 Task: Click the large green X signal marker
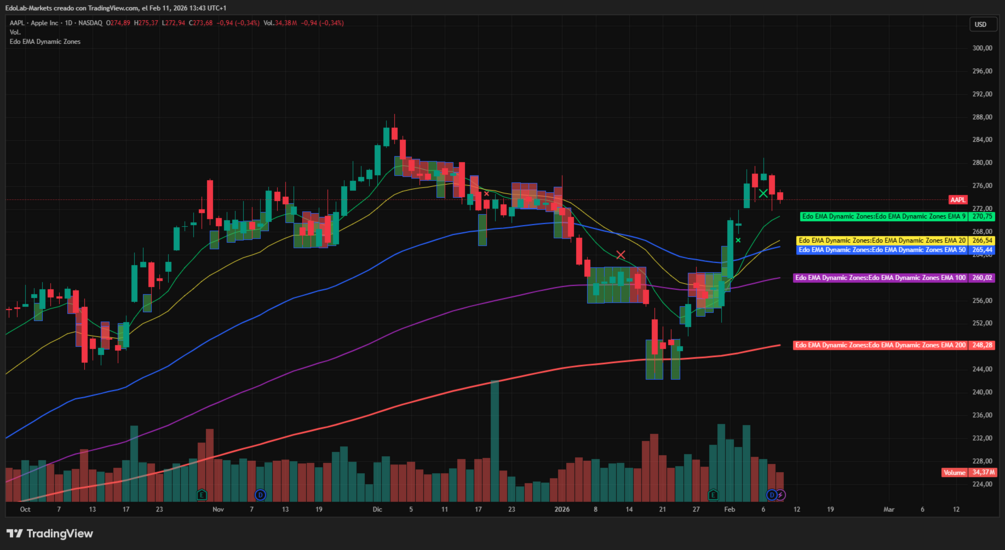click(x=763, y=193)
